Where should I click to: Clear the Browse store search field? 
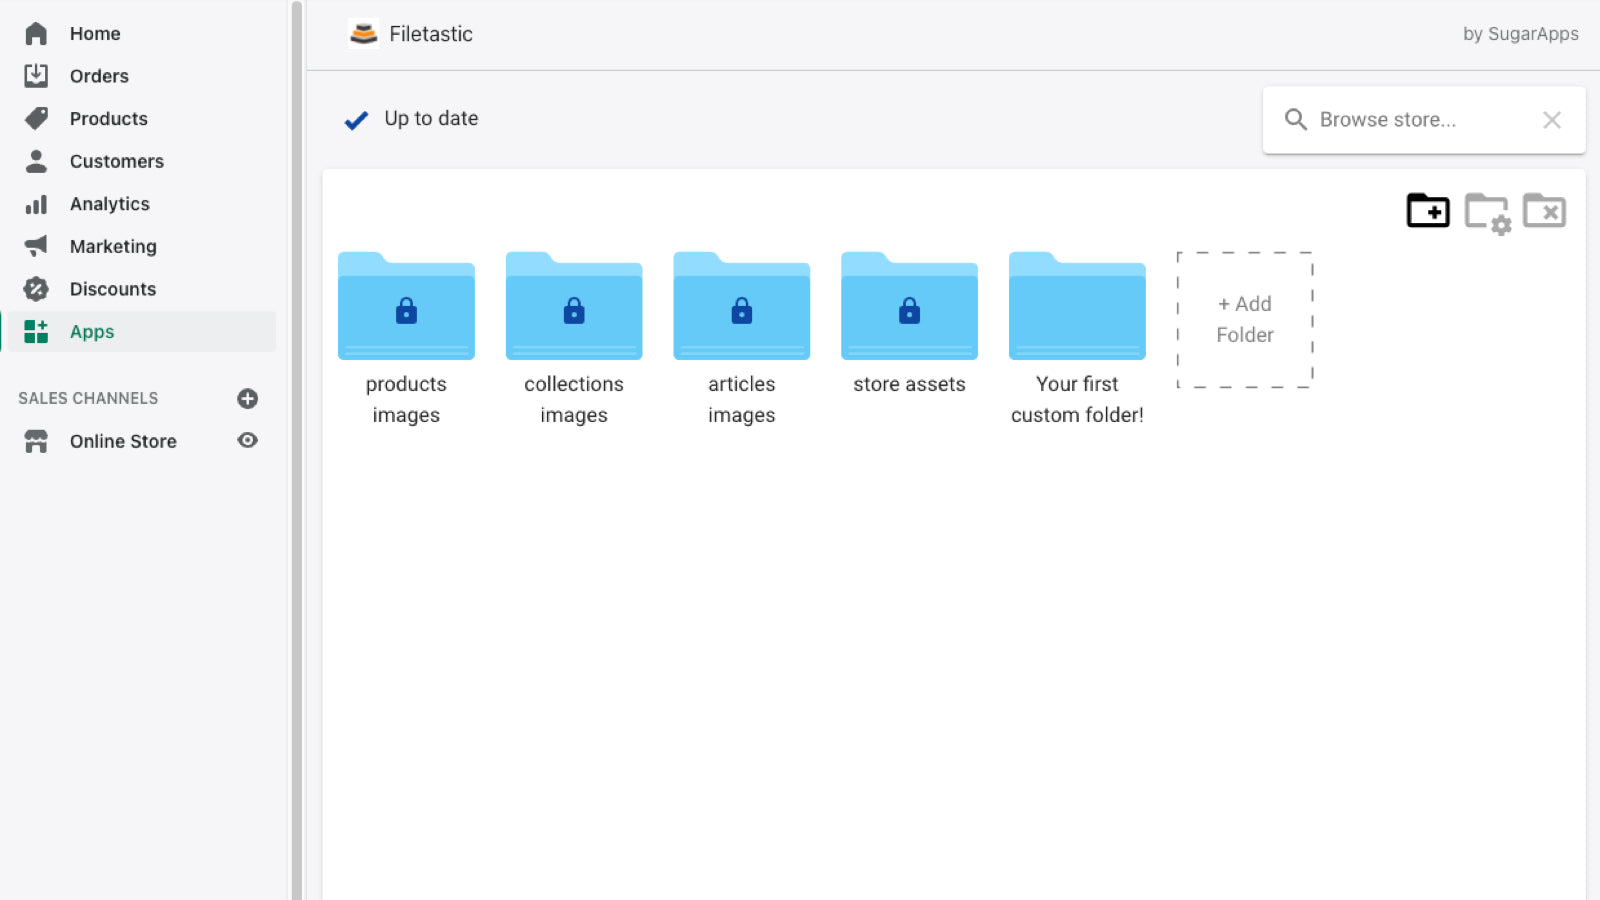(x=1551, y=119)
